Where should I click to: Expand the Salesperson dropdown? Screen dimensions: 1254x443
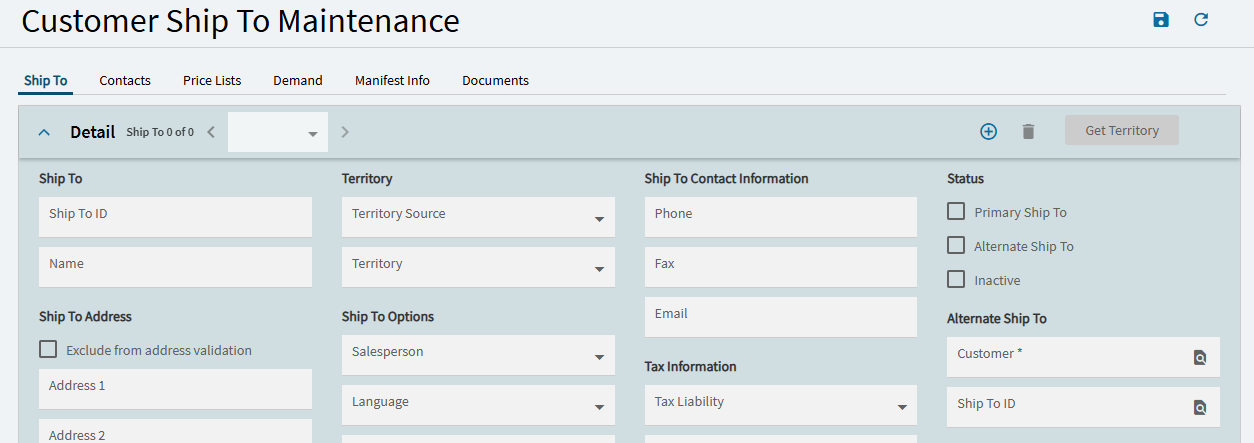tap(599, 357)
